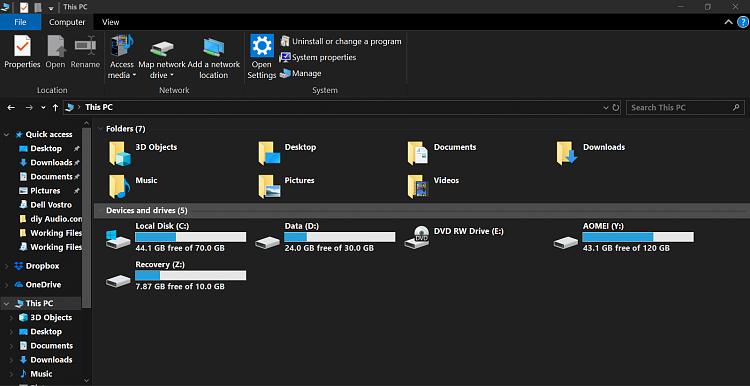Go forward with the right arrow
750x386 pixels.
29,108
